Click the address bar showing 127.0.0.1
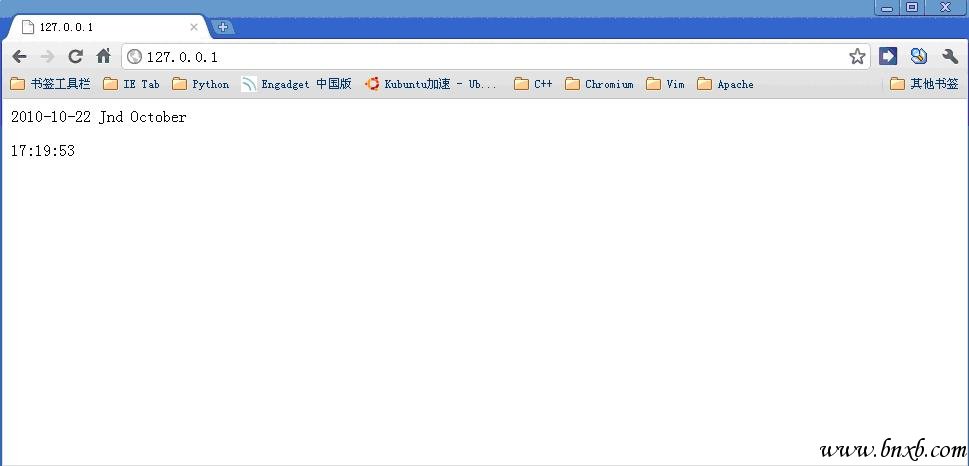Viewport: 969px width, 466px height. point(480,57)
